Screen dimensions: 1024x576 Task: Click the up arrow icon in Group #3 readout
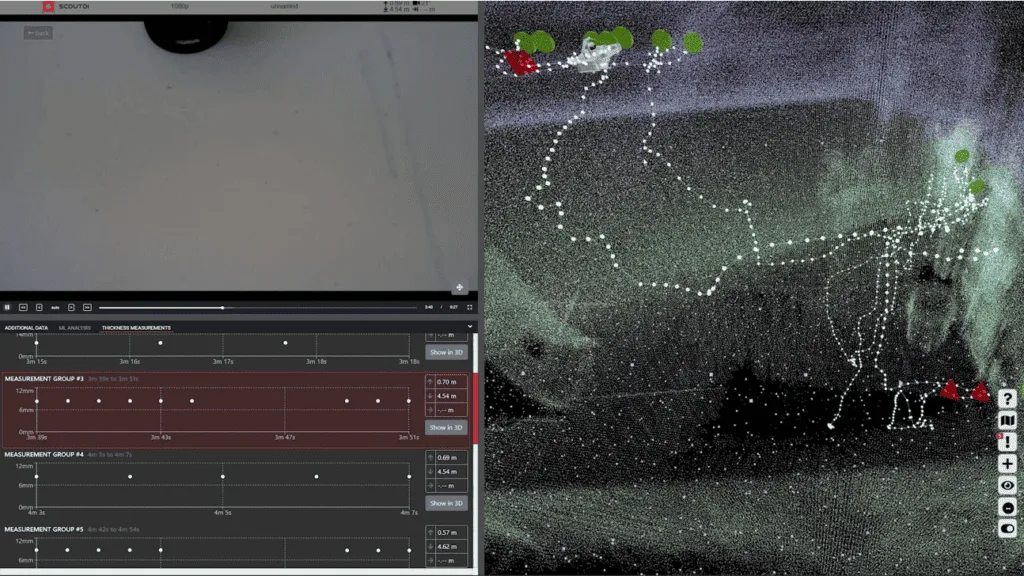click(430, 382)
